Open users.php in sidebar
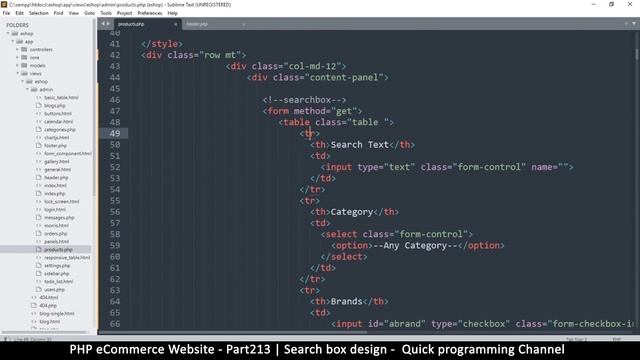Image resolution: width=640 pixels, height=360 pixels. [55, 289]
